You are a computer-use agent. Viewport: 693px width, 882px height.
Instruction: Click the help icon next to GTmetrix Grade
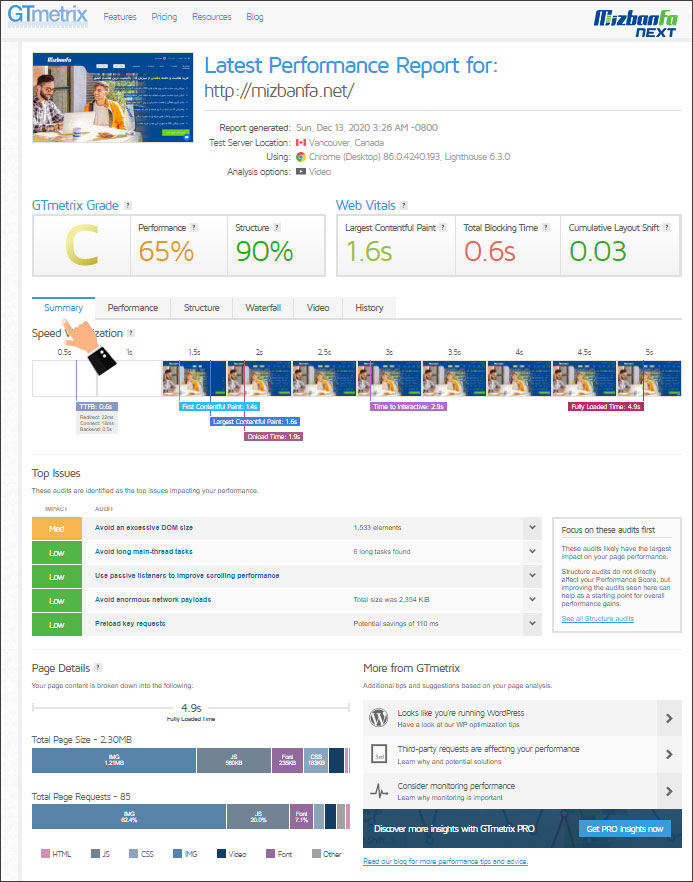128,206
